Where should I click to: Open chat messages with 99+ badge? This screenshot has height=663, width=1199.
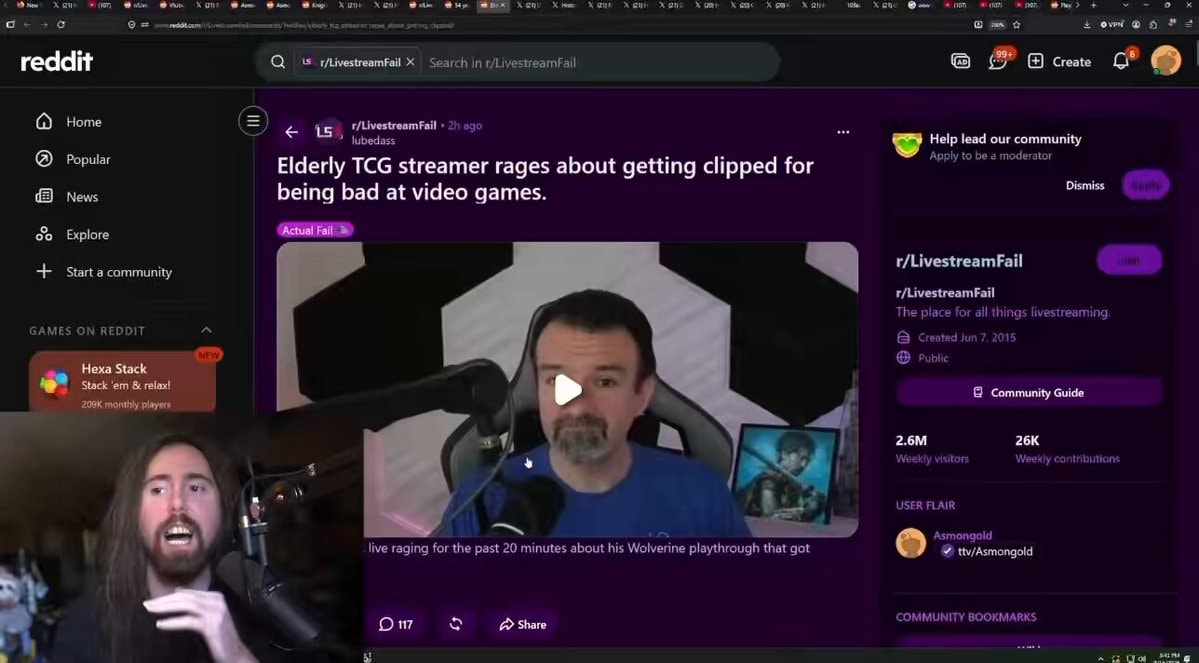coord(998,61)
